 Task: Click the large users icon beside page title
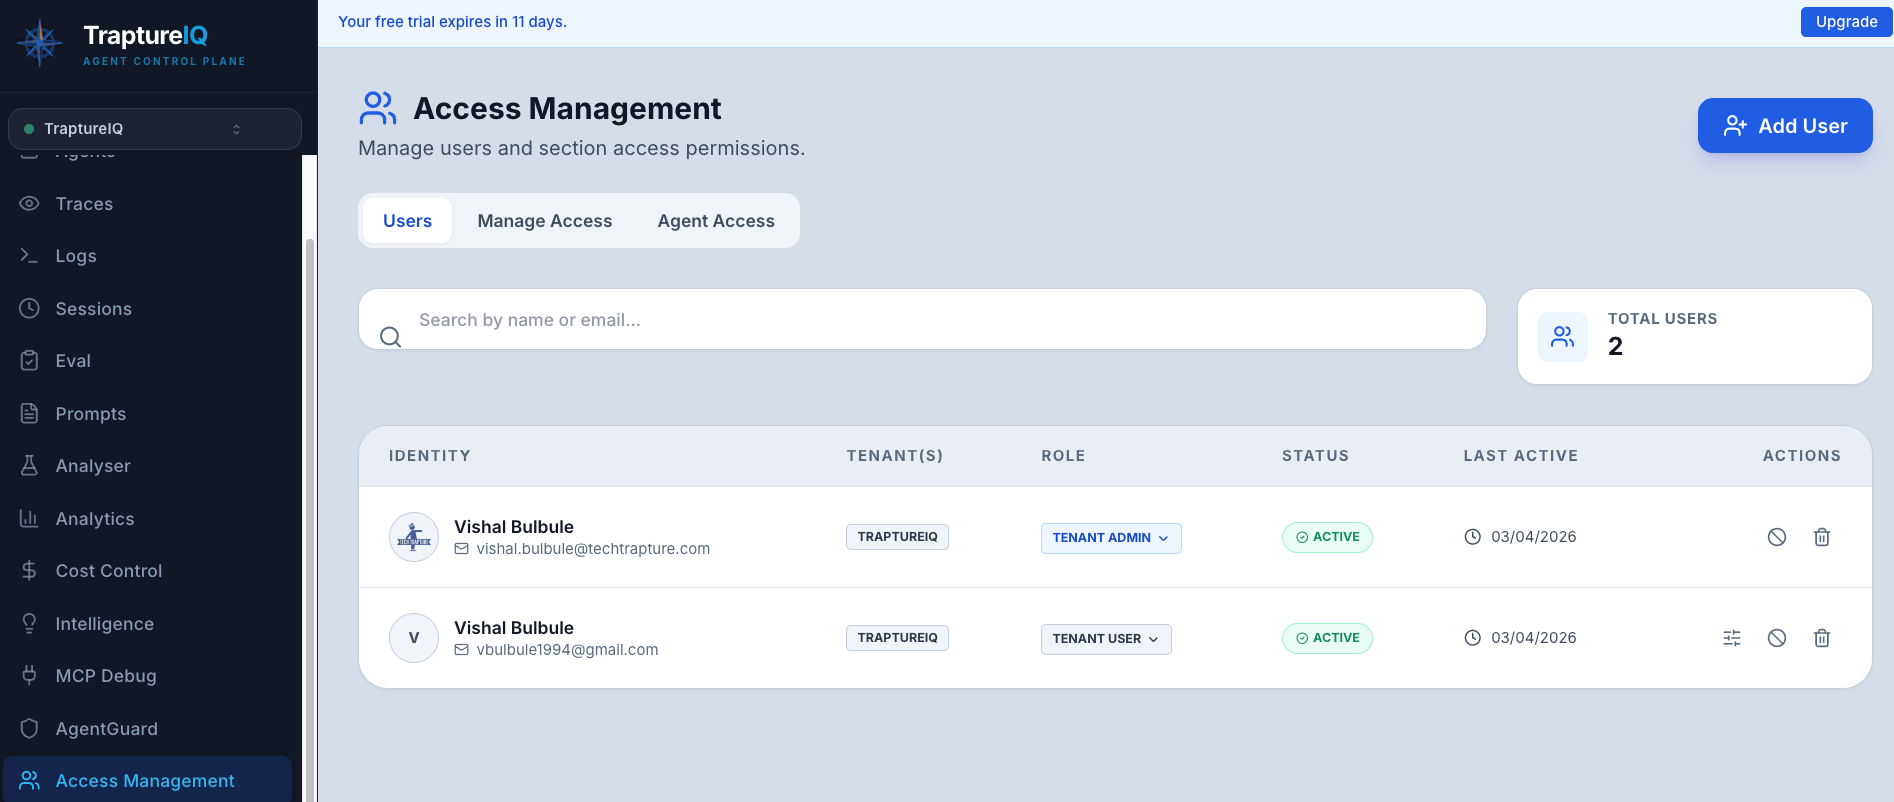378,108
